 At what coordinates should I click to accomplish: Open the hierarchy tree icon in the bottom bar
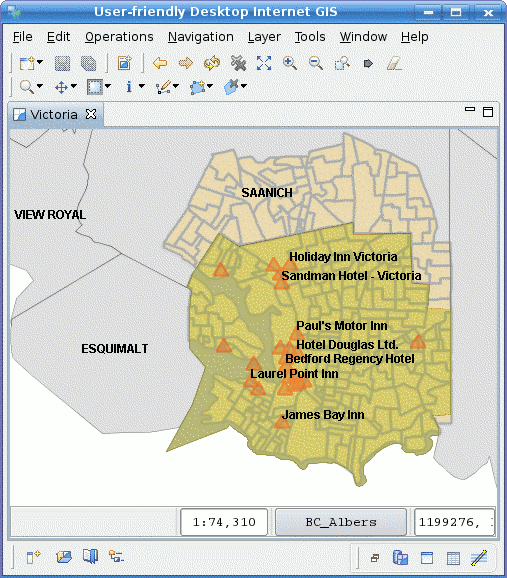click(x=116, y=556)
